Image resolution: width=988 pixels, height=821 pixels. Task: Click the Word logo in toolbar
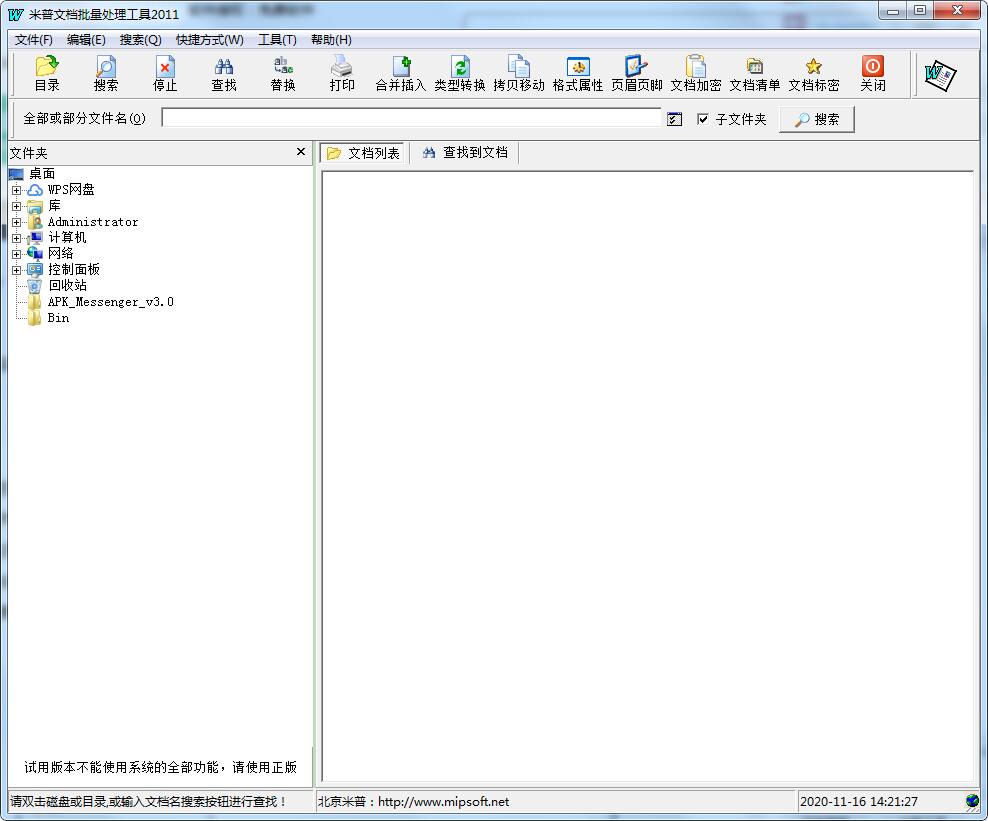940,75
